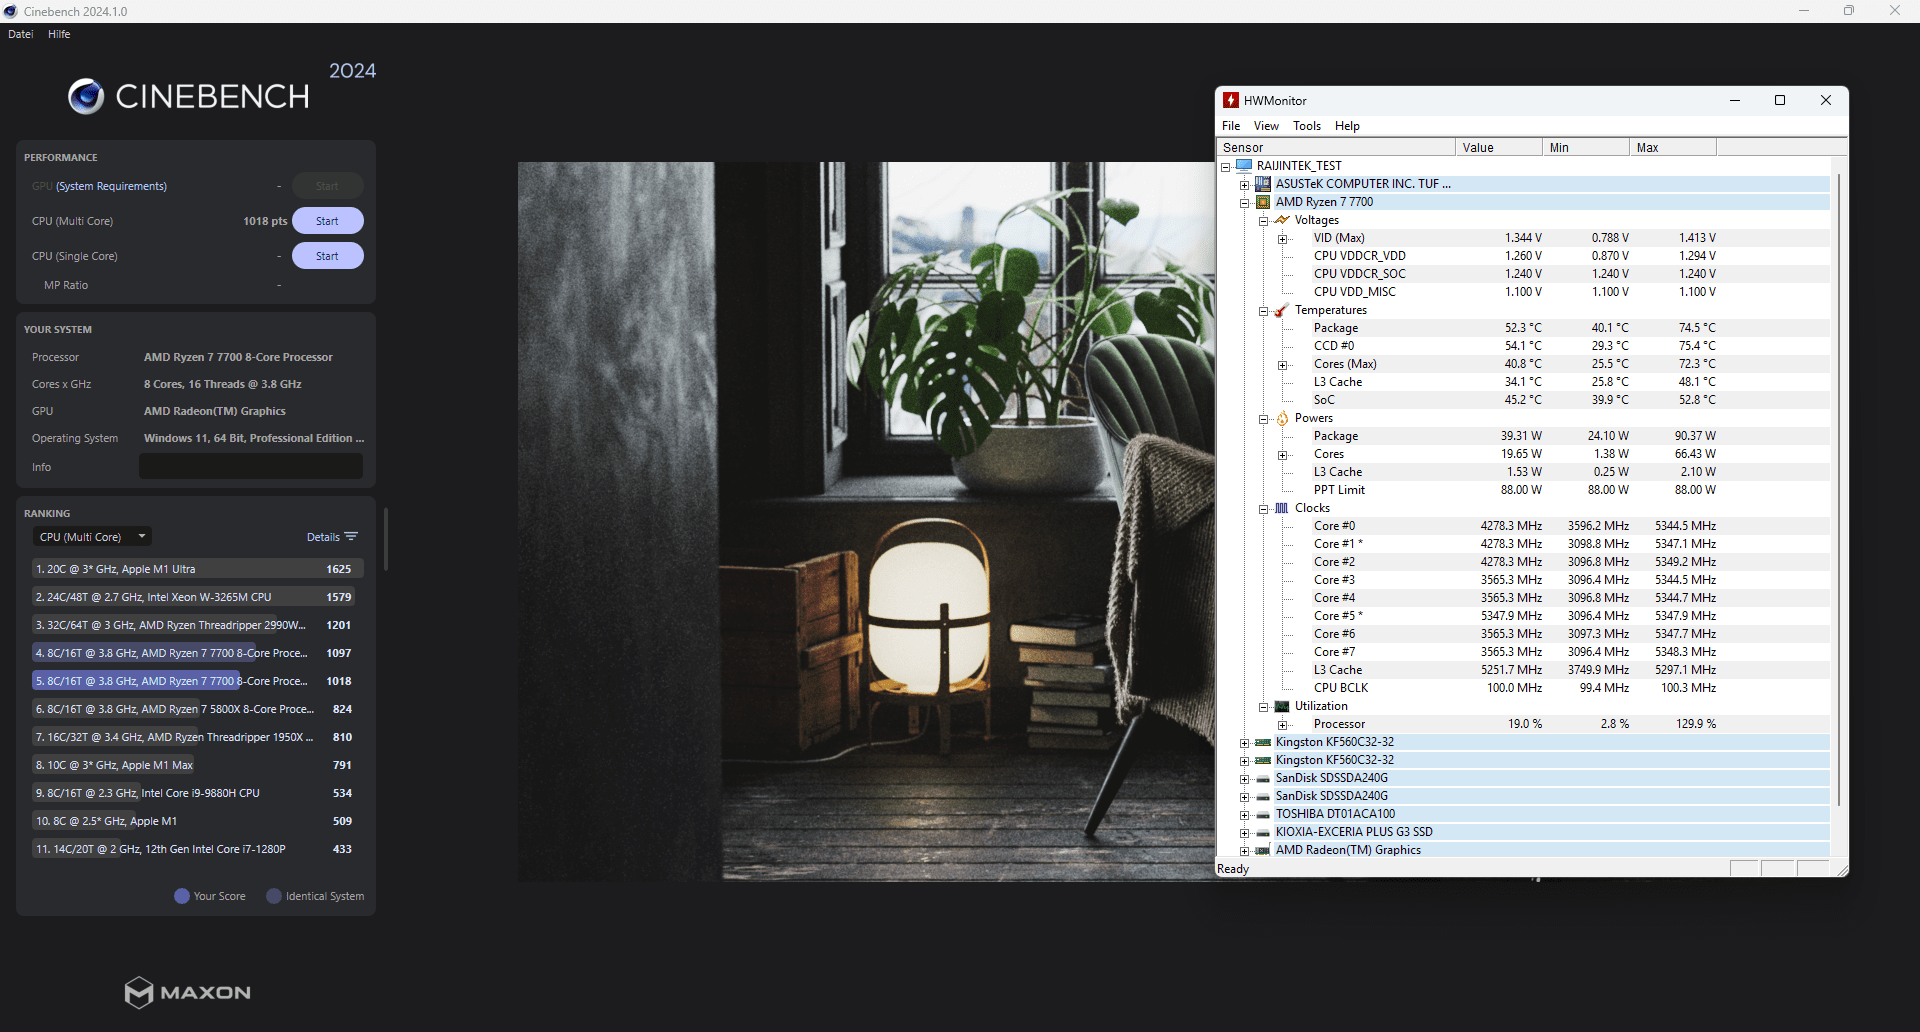
Task: Click the Cinebench sphere logo
Action: (86, 96)
